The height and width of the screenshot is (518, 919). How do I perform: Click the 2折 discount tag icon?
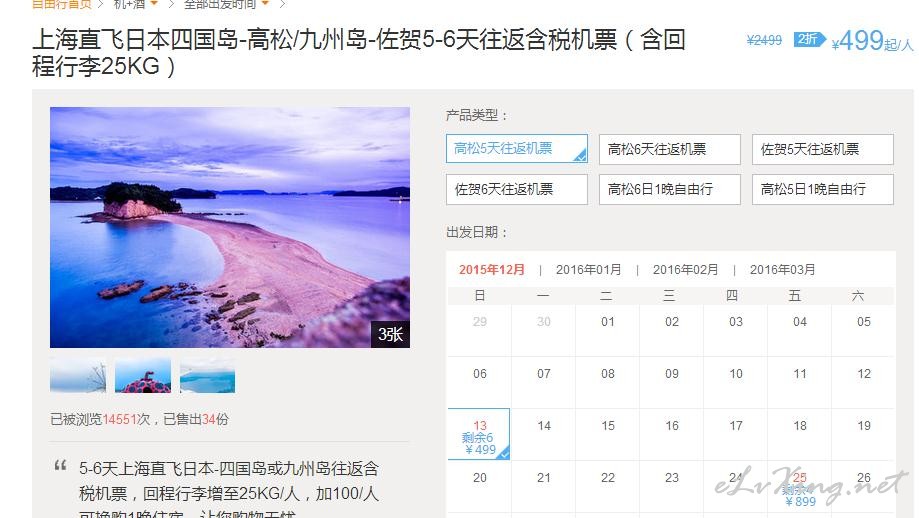pos(809,39)
